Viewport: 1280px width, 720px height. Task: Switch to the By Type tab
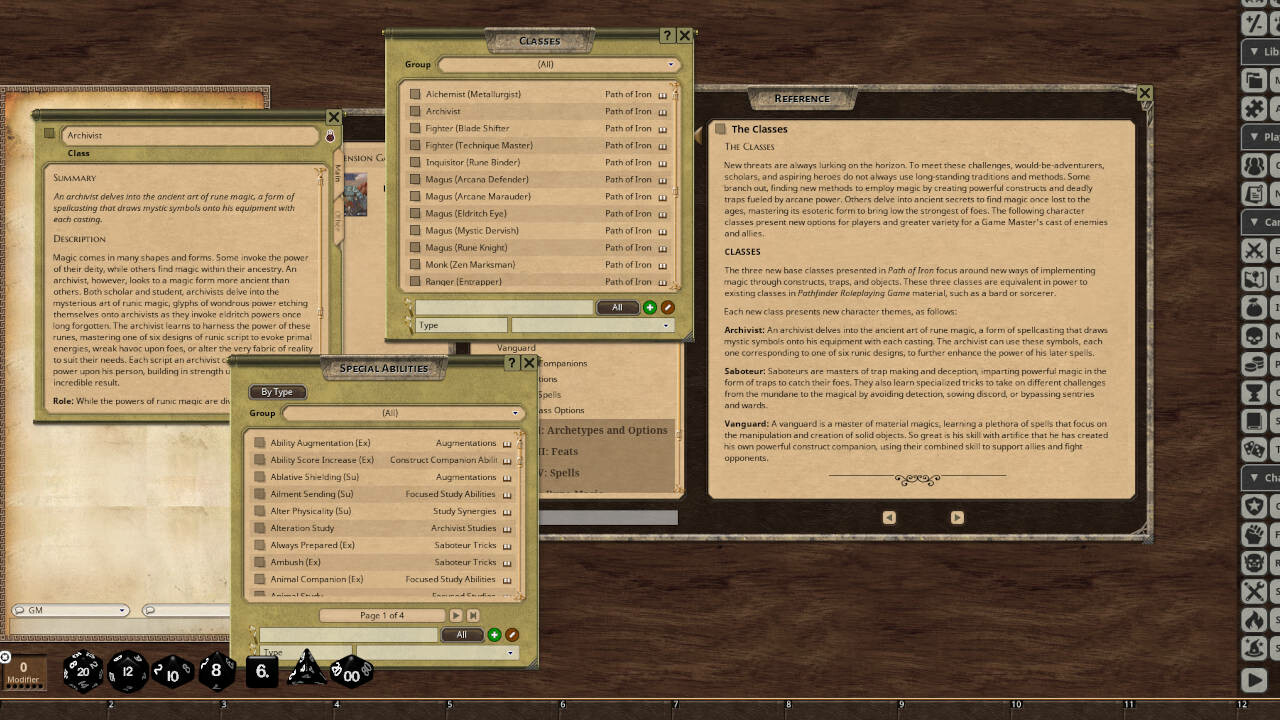277,392
